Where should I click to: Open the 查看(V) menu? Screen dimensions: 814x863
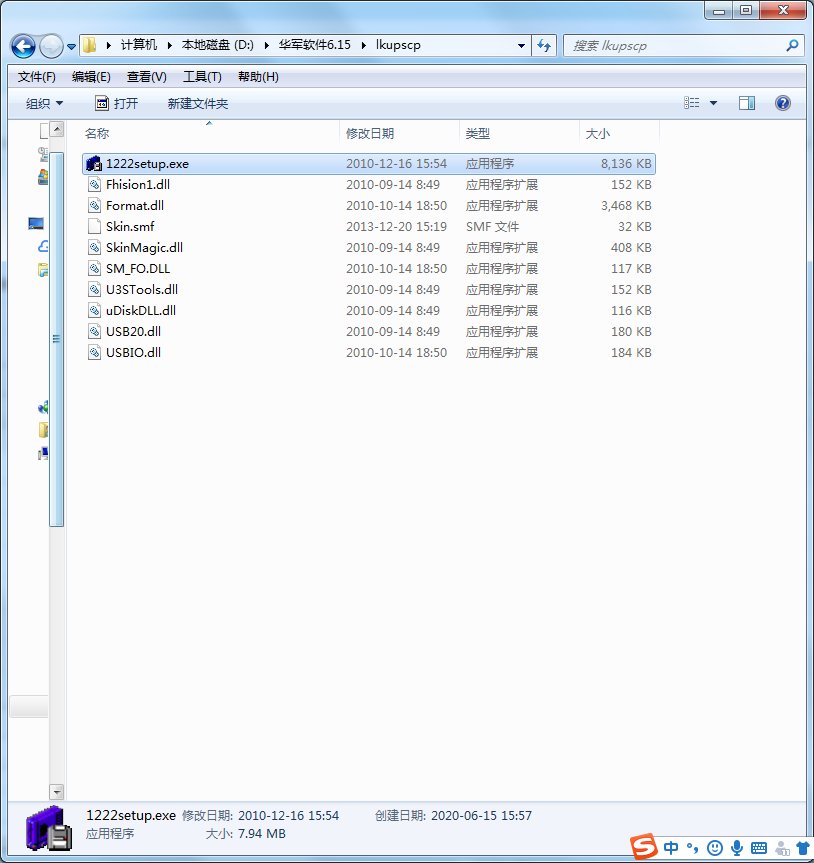[146, 77]
